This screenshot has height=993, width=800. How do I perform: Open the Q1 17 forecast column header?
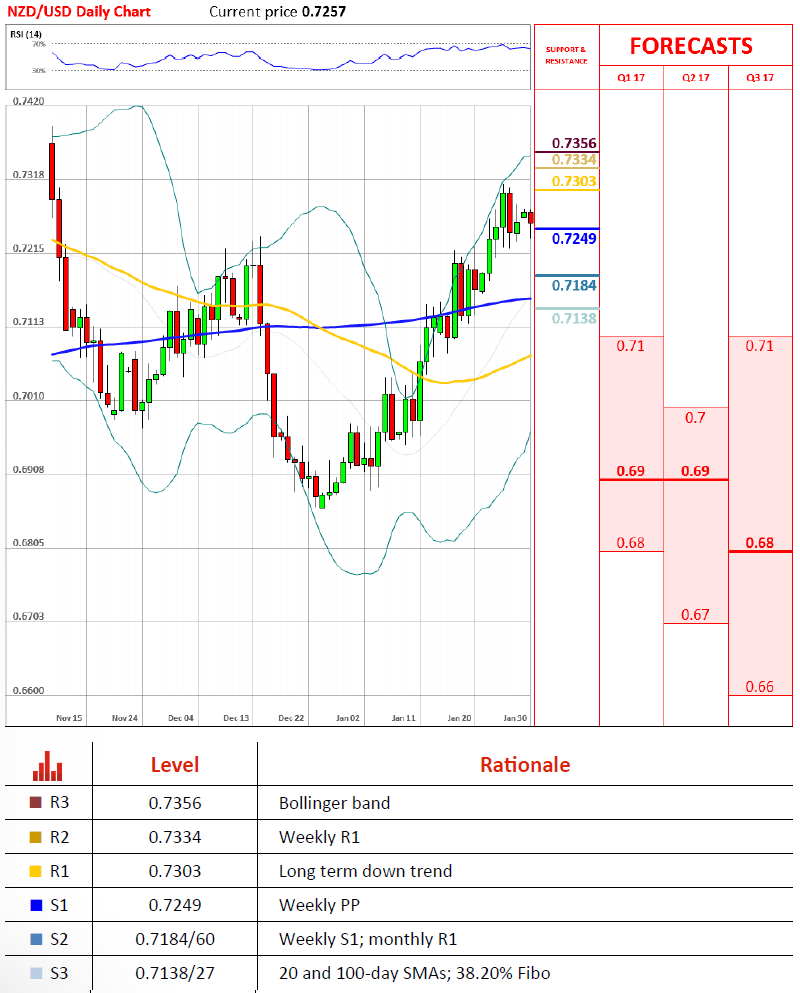point(631,77)
